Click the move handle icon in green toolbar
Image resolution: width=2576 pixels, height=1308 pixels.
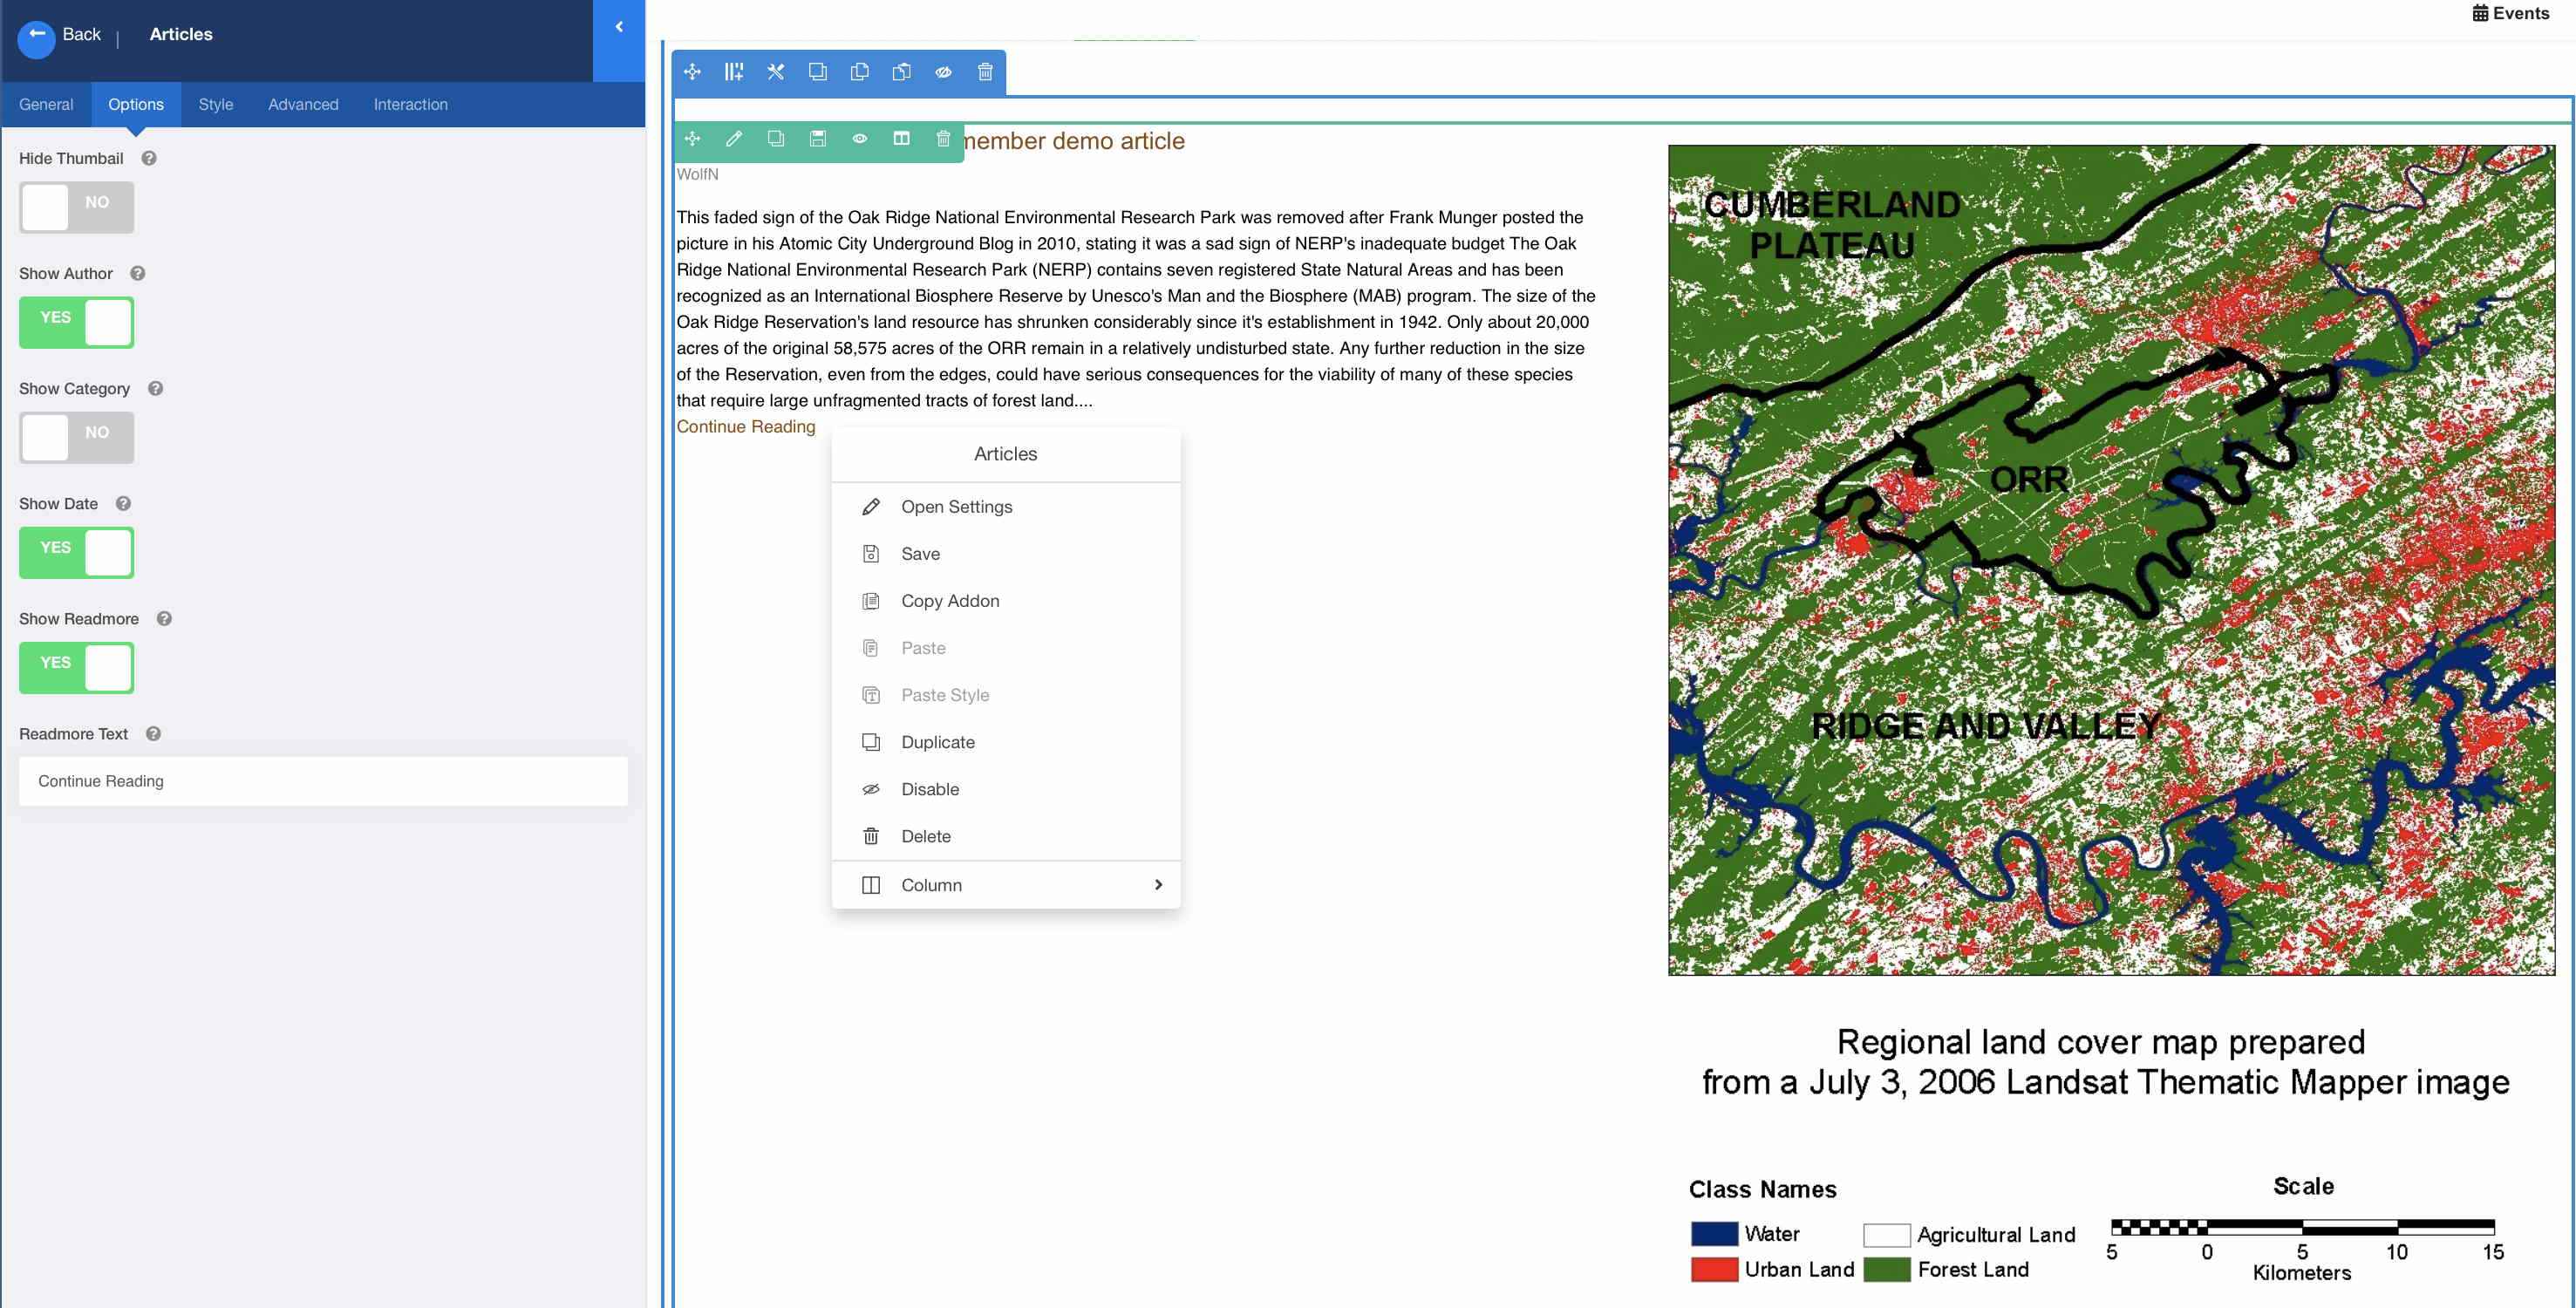692,139
